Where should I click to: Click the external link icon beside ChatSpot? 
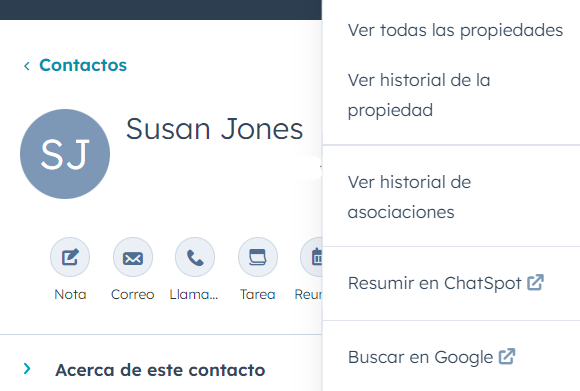tap(536, 282)
